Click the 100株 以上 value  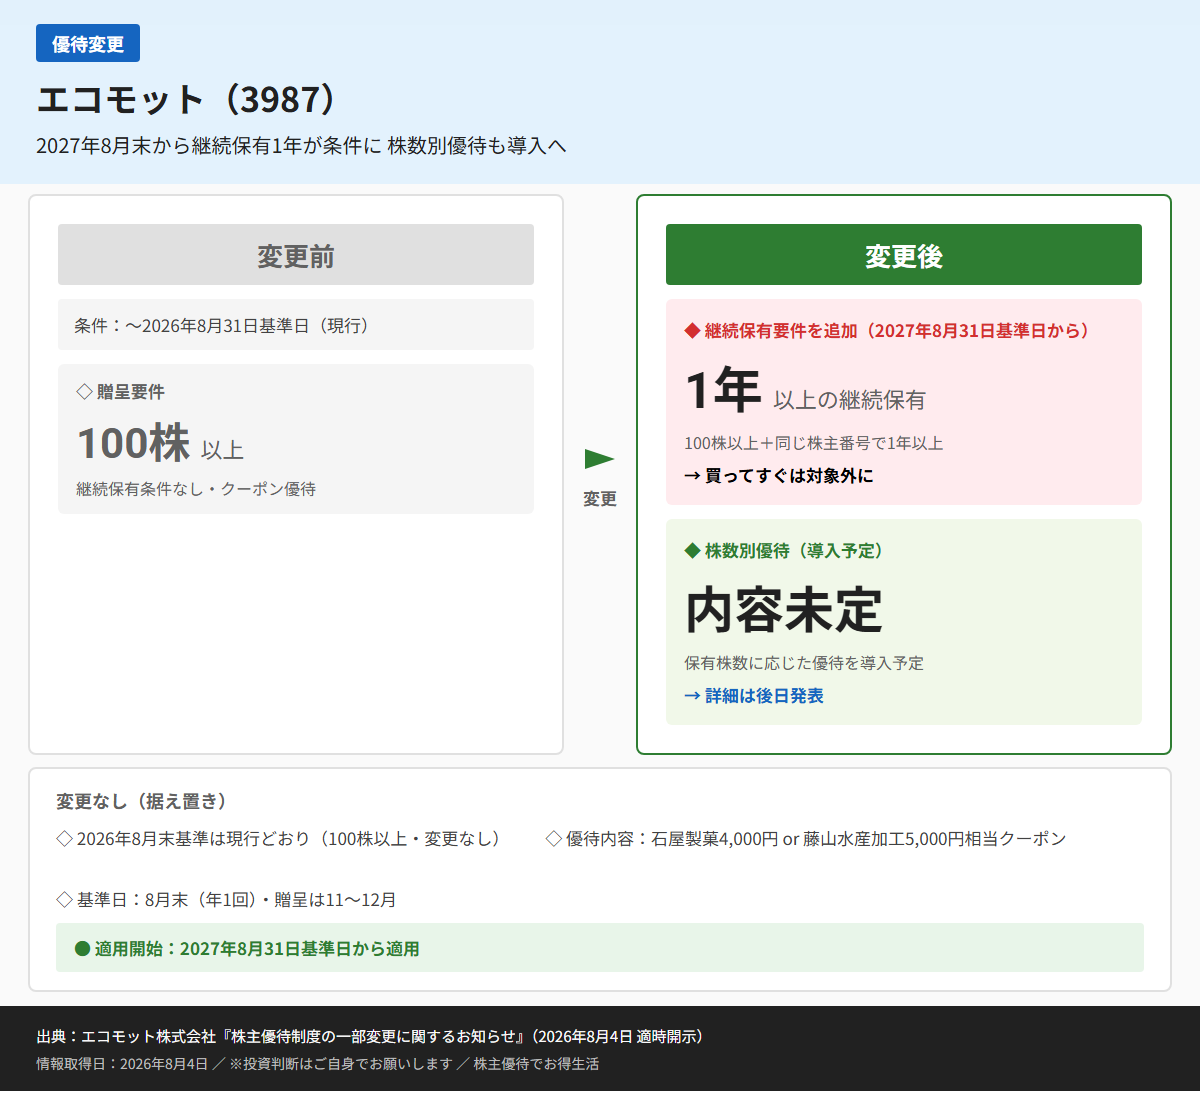coord(161,443)
